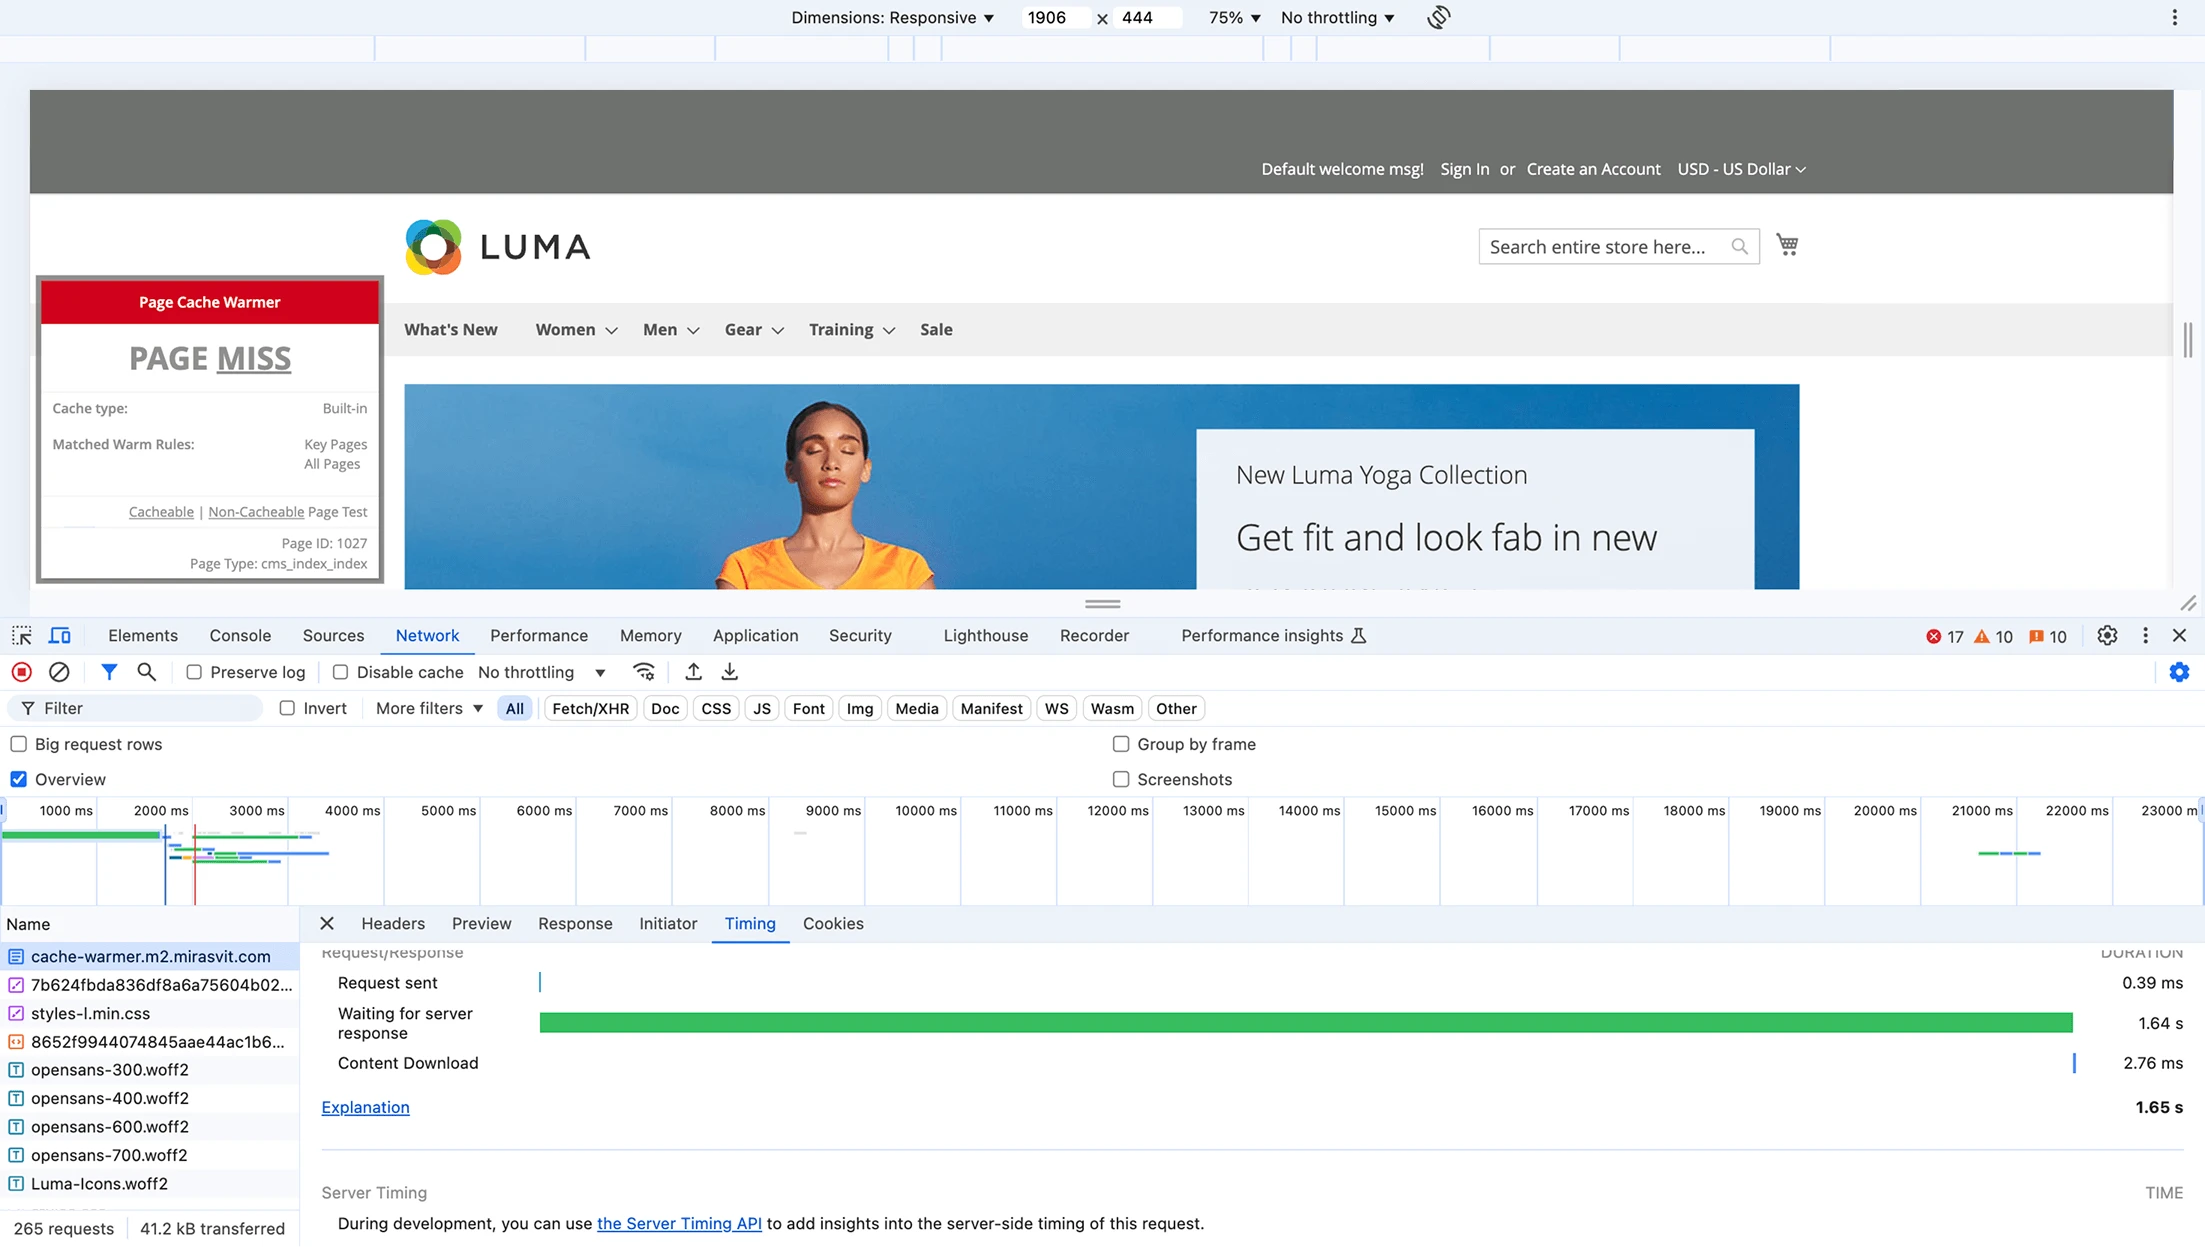Open the No throttling dropdown
This screenshot has width=2205, height=1247.
pyautogui.click(x=543, y=672)
